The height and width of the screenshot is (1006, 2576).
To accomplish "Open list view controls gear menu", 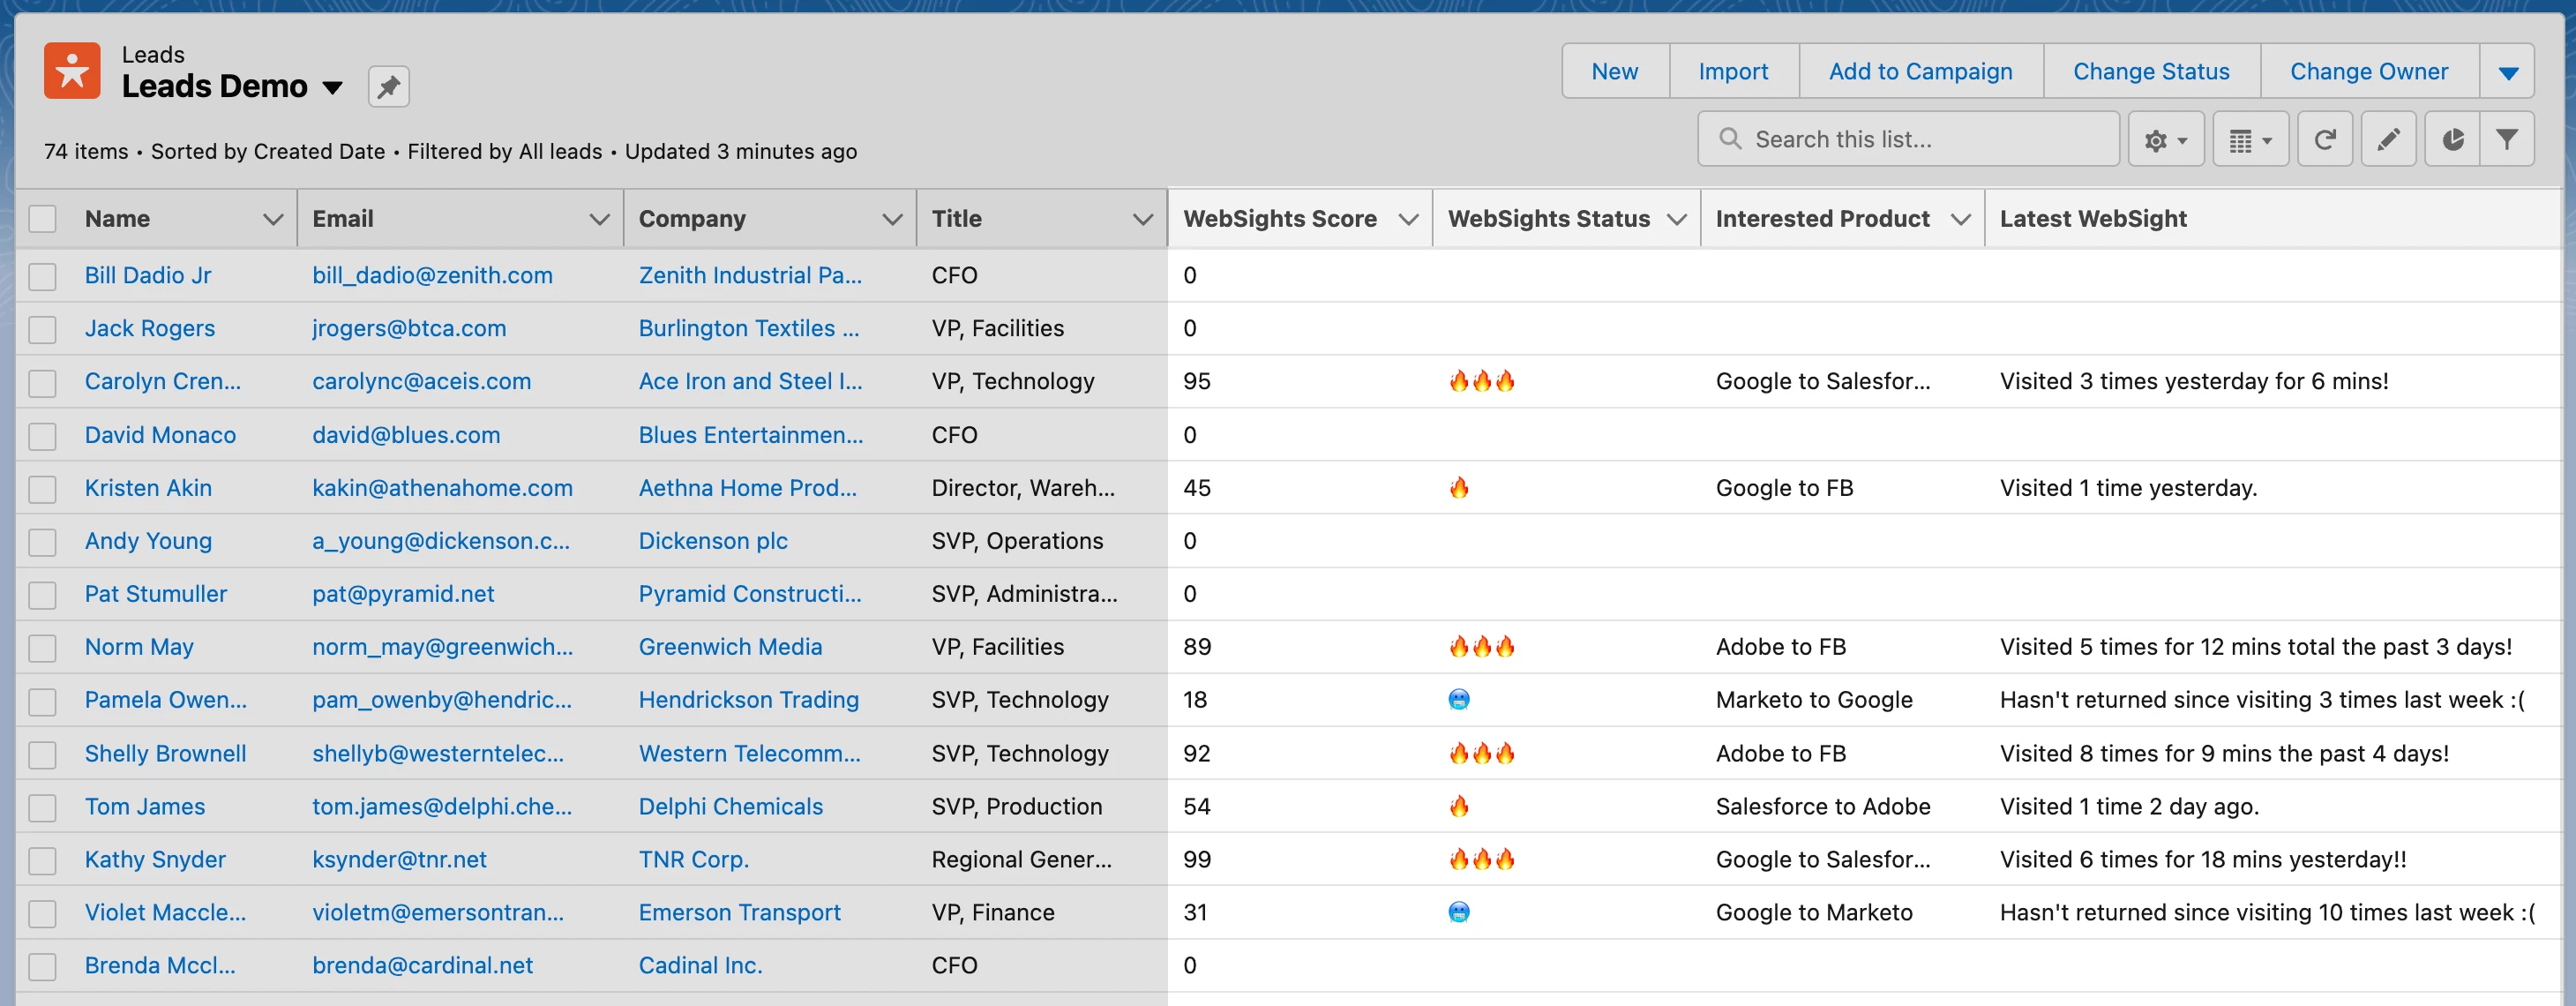I will 2165,140.
